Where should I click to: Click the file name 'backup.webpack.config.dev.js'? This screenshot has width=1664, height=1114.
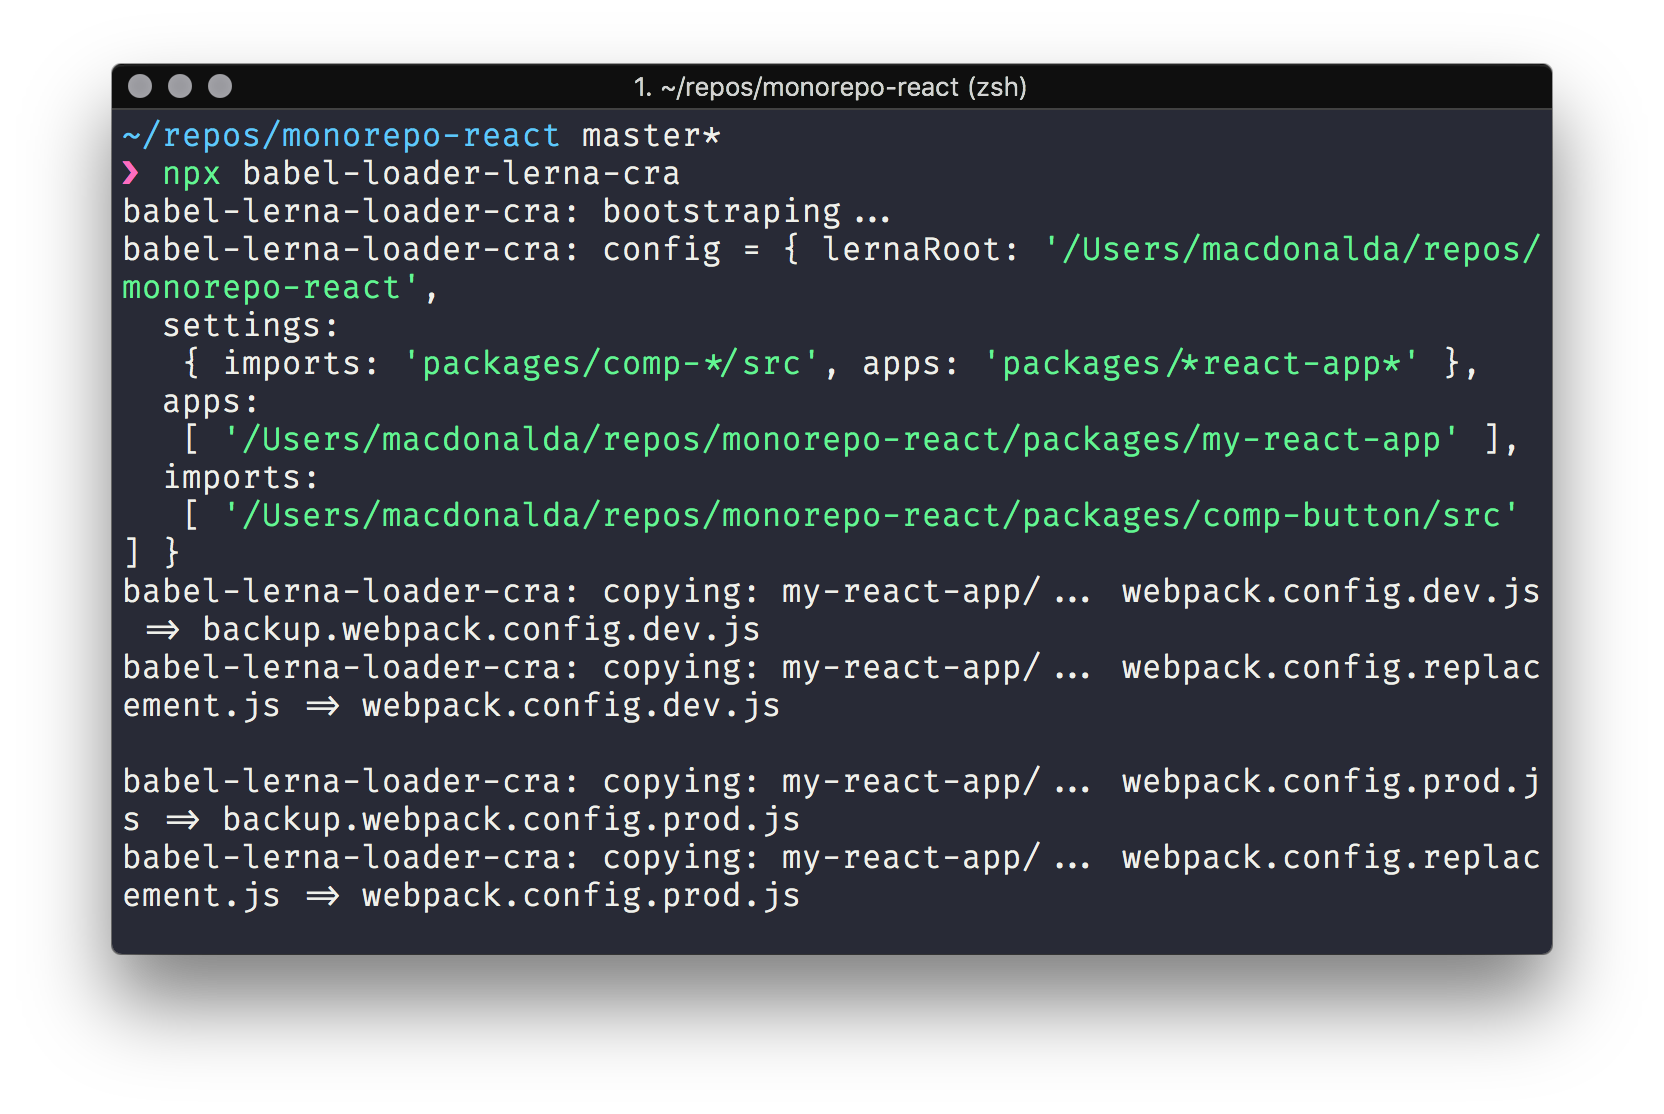[x=481, y=630]
